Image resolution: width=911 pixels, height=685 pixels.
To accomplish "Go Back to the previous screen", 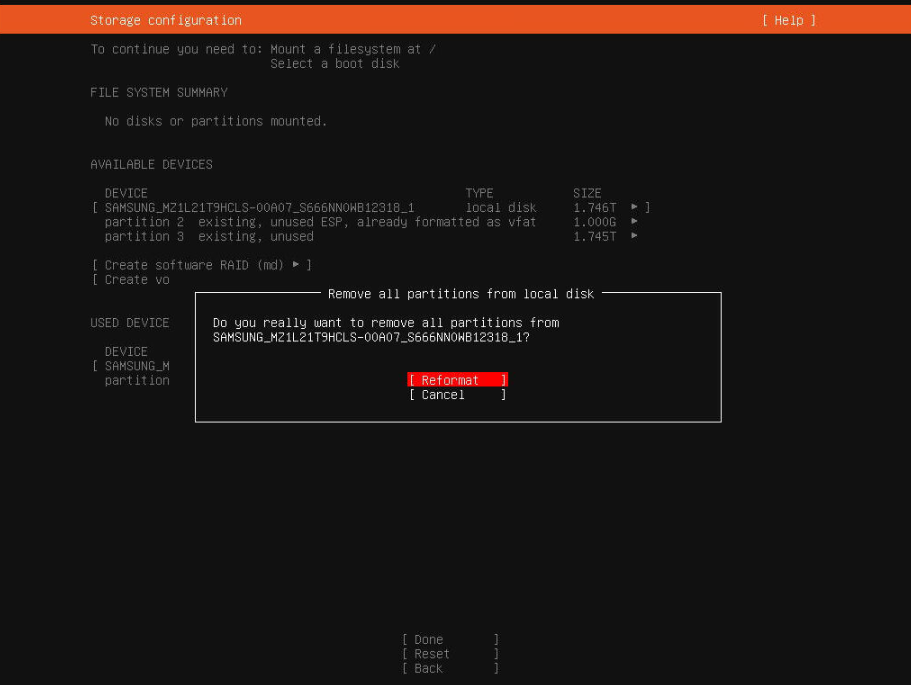I will click(x=449, y=669).
